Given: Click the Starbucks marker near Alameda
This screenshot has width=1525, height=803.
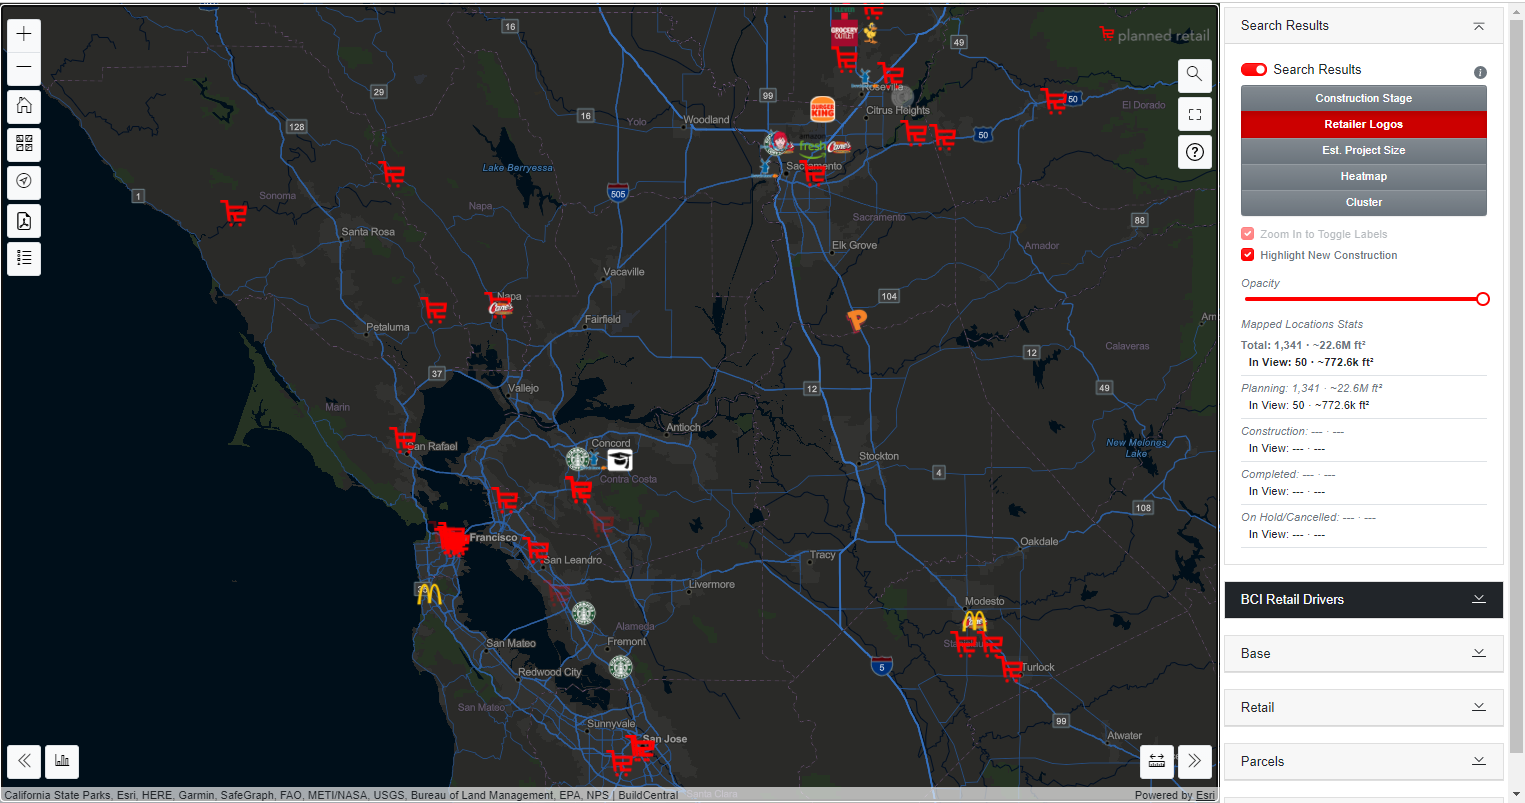Looking at the screenshot, I should pyautogui.click(x=584, y=613).
